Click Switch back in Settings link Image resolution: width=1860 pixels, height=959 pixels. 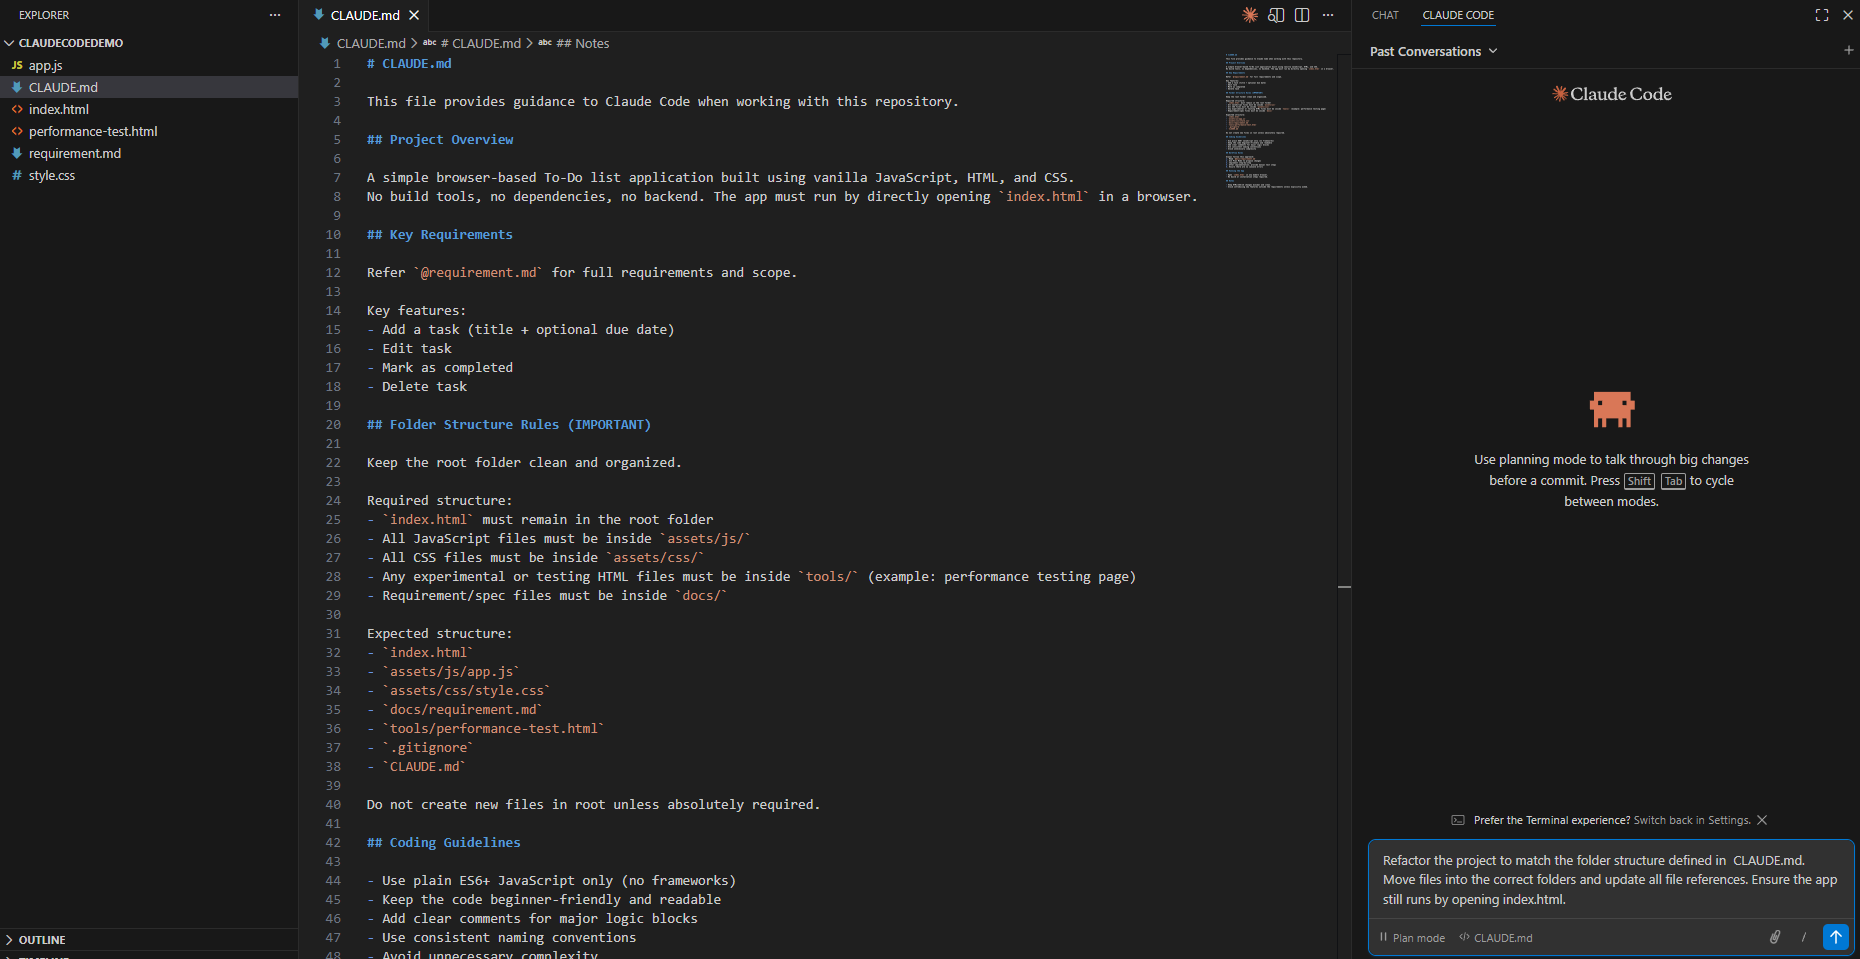[1691, 820]
